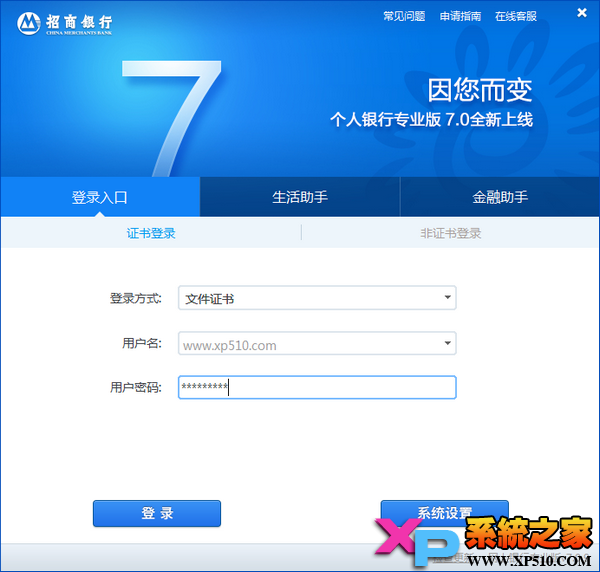Focus the 用户名 field showing www.xp510.com
Screen dimensions: 600x572
point(317,343)
